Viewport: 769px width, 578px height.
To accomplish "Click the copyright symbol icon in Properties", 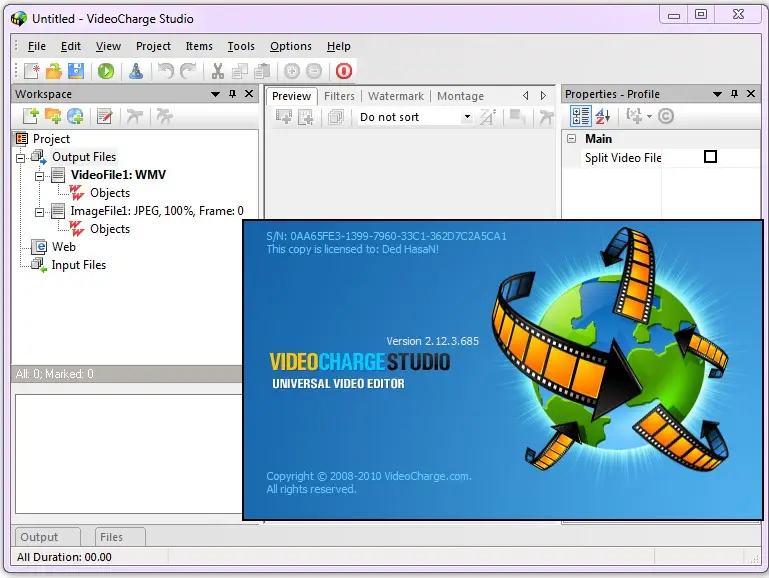I will 666,116.
